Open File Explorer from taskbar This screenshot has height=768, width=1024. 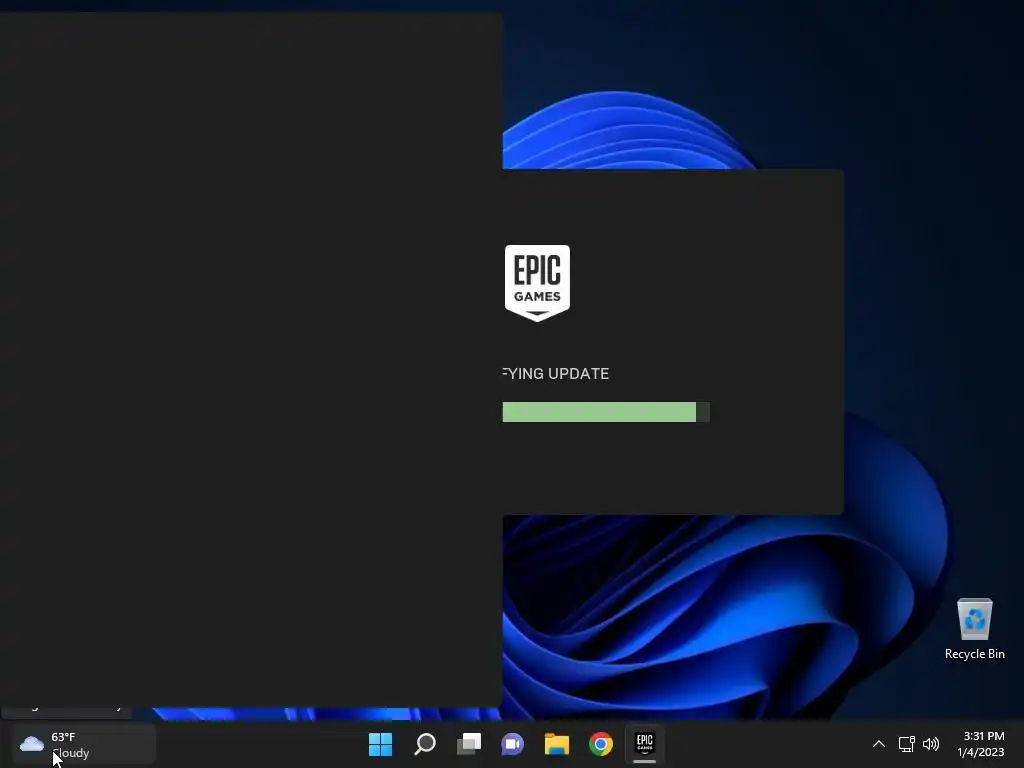point(557,744)
